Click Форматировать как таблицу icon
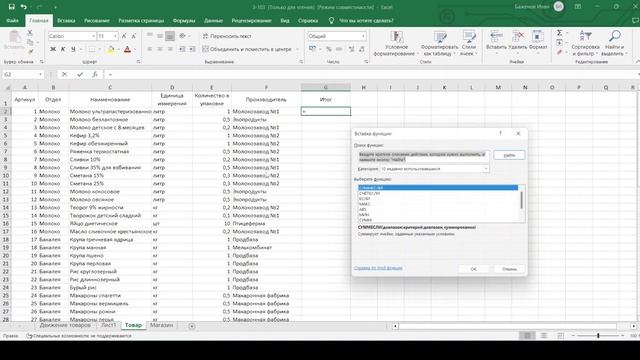The width and height of the screenshot is (640, 360). 440,37
